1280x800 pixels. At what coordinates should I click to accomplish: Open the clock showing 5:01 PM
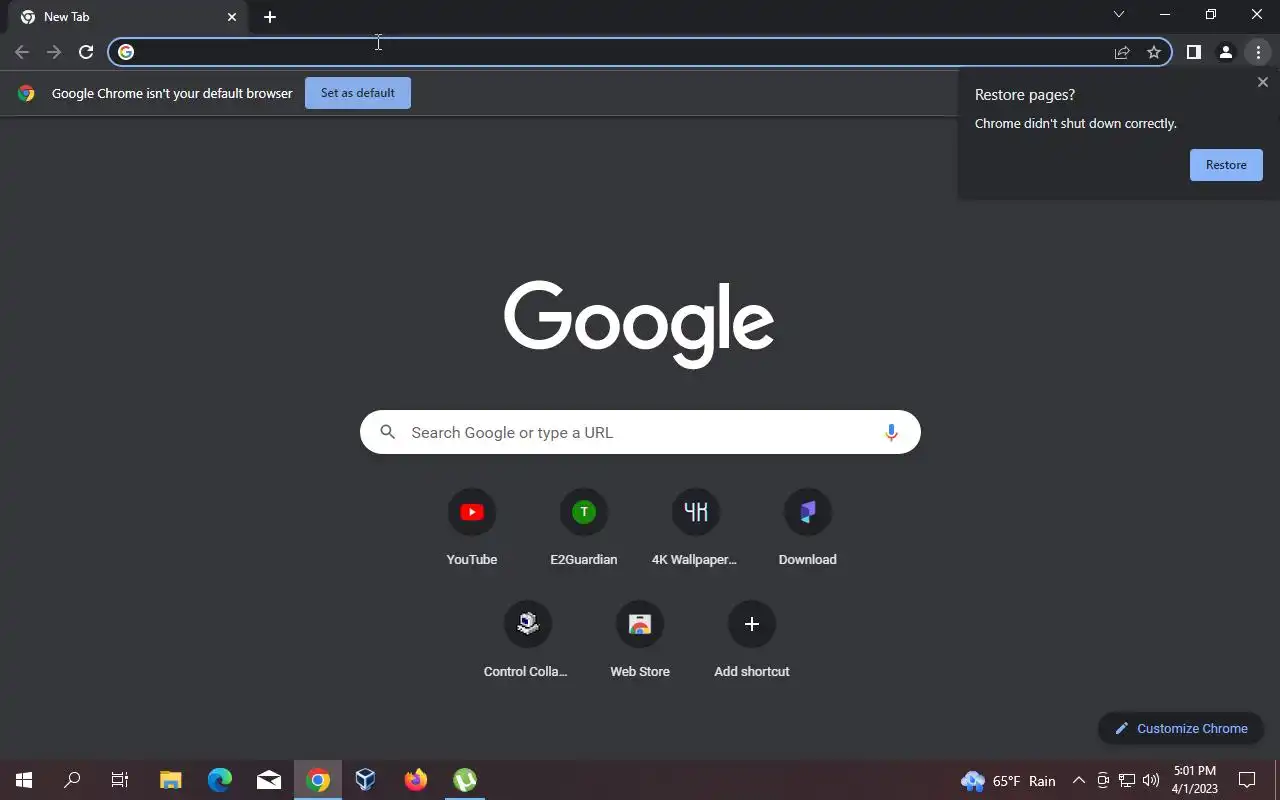click(1195, 780)
